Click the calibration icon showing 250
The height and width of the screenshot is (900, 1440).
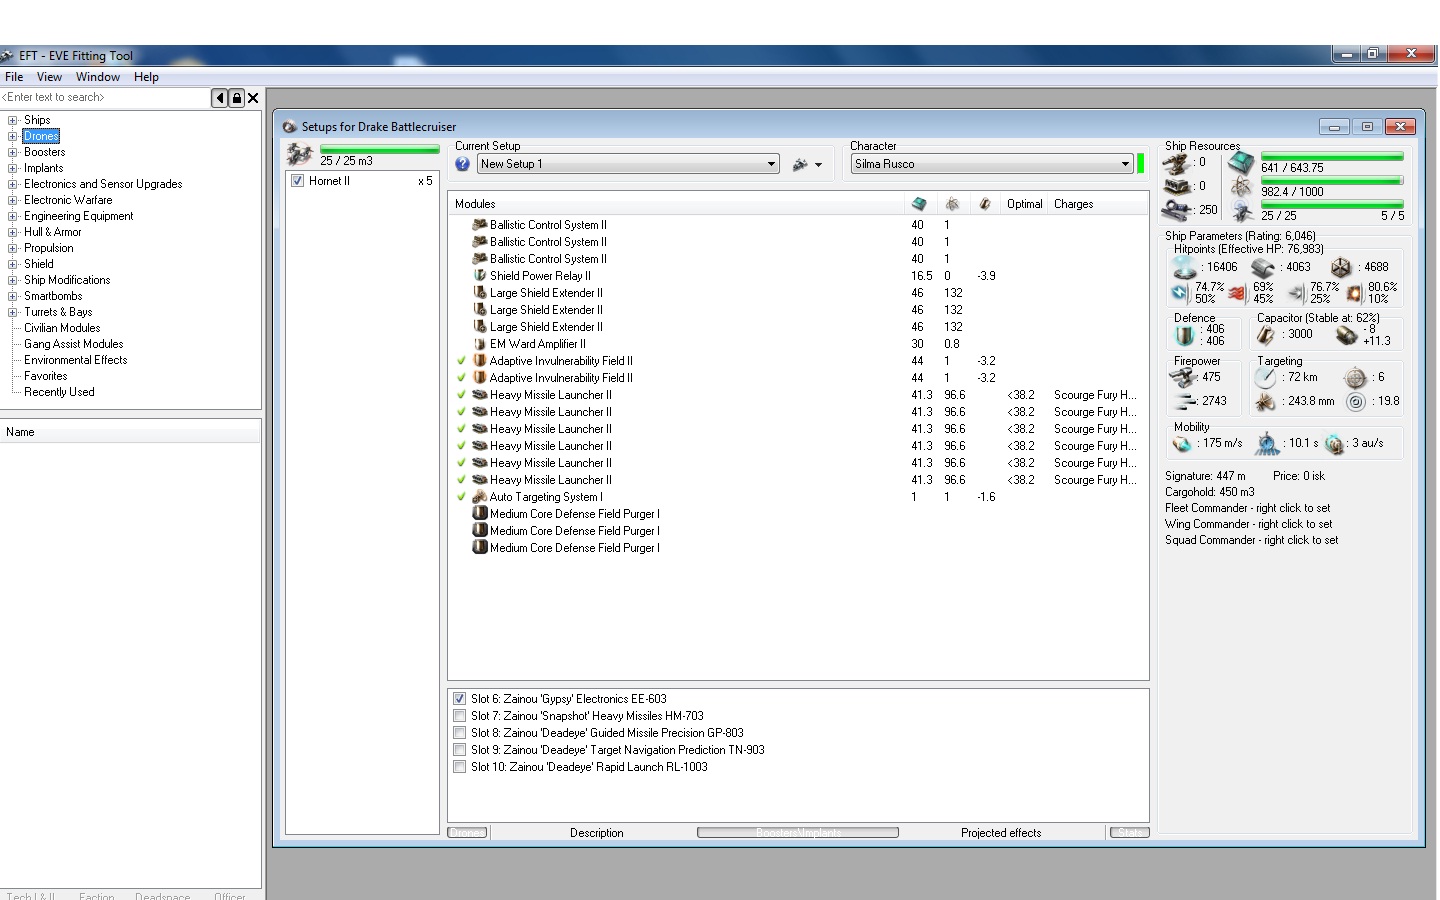point(1177,210)
